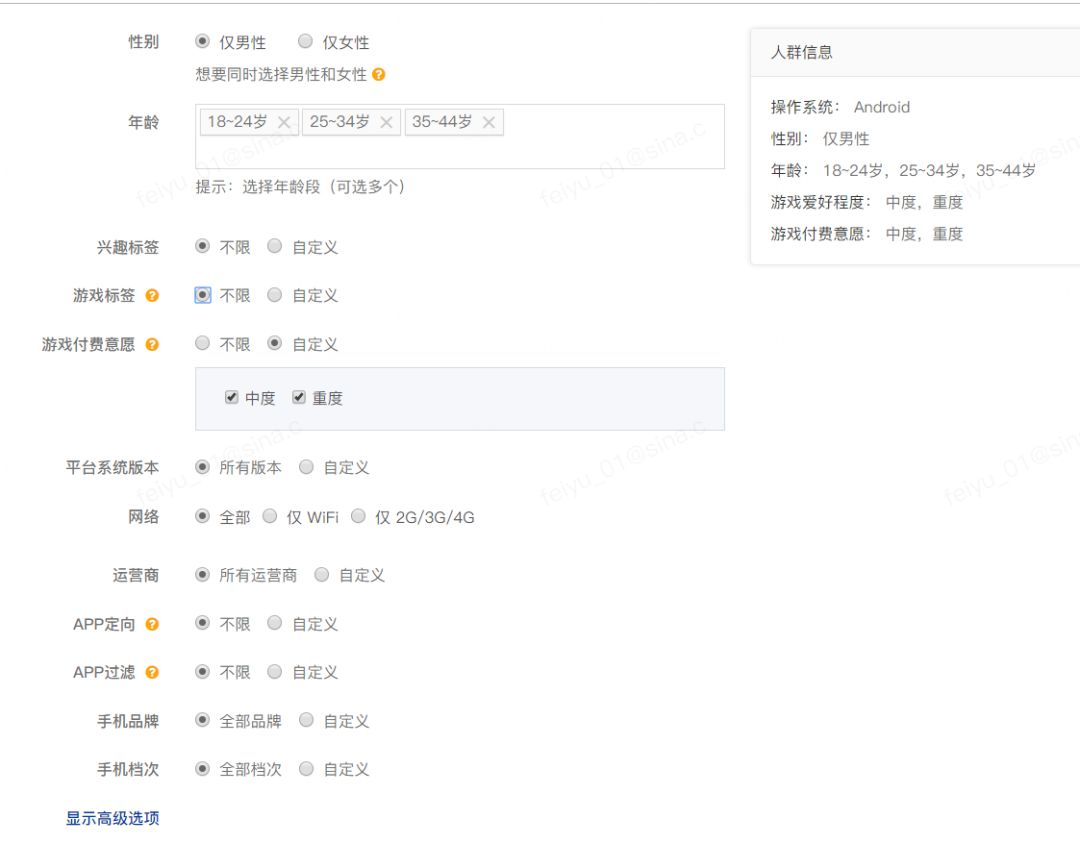Click help icon next to APP过滤
The image size is (1080, 844).
tap(152, 672)
